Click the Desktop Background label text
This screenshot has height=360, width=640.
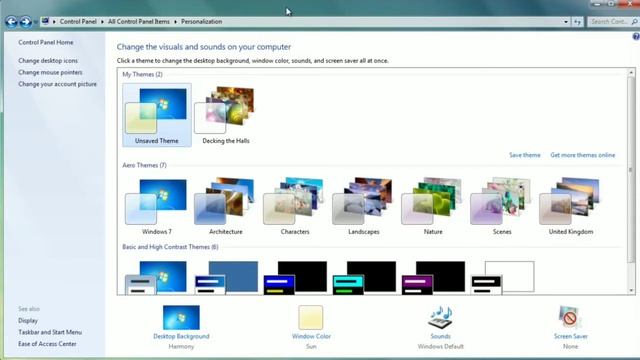[x=181, y=336]
